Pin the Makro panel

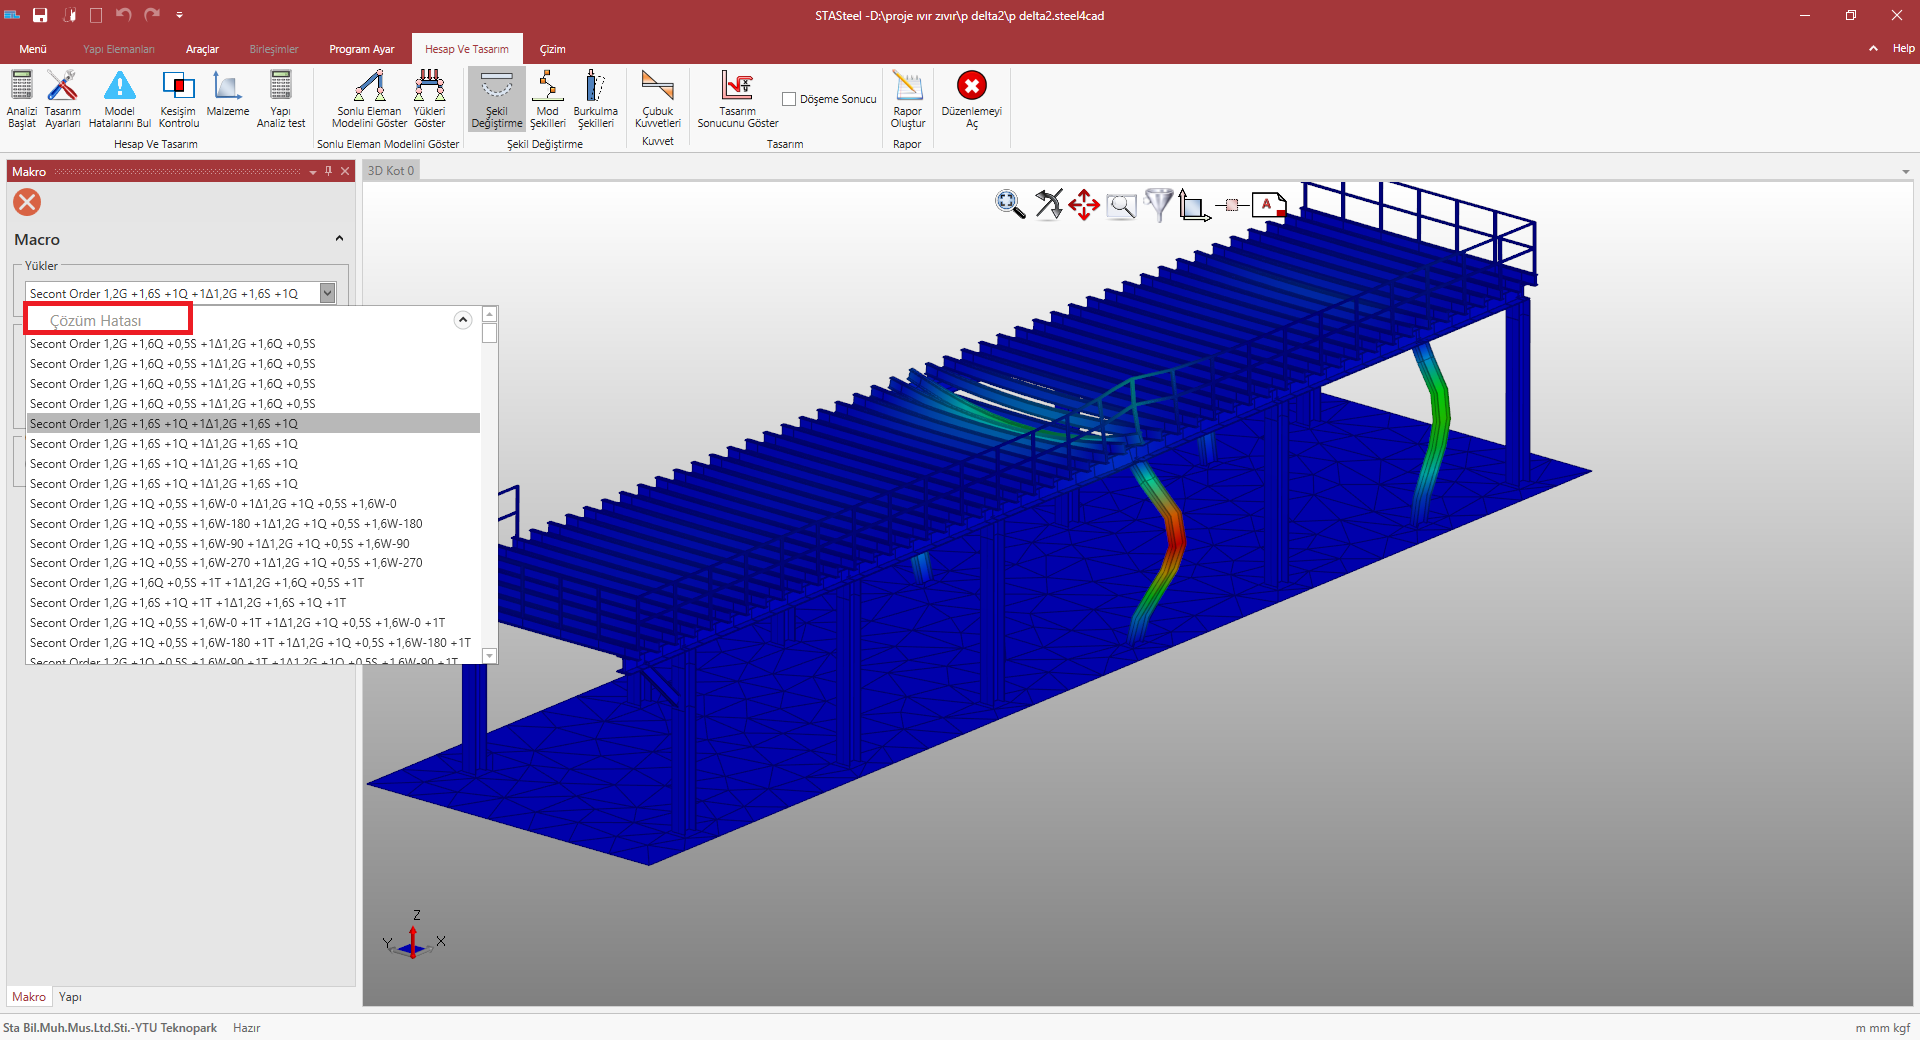328,171
